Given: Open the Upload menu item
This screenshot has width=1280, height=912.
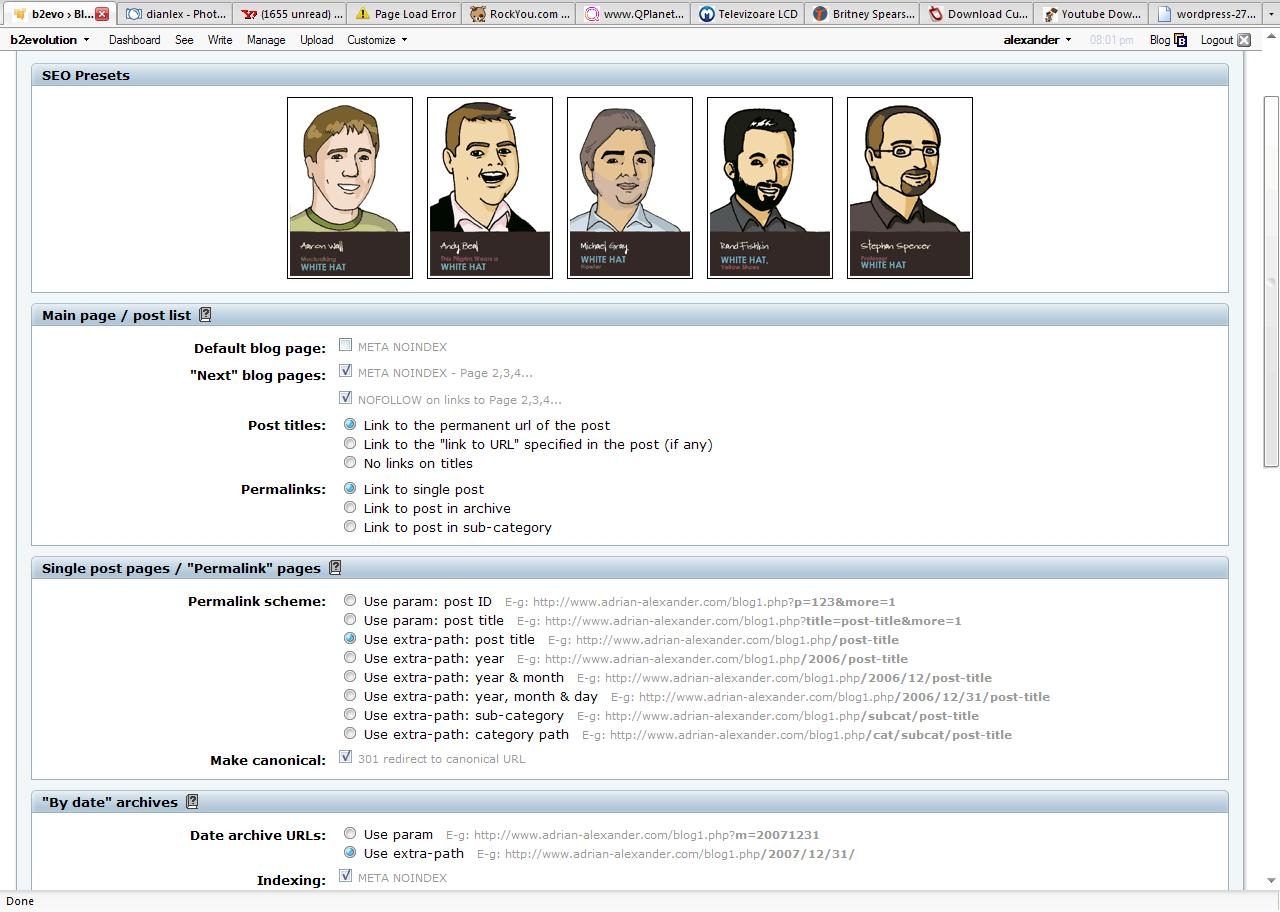Looking at the screenshot, I should [x=317, y=40].
